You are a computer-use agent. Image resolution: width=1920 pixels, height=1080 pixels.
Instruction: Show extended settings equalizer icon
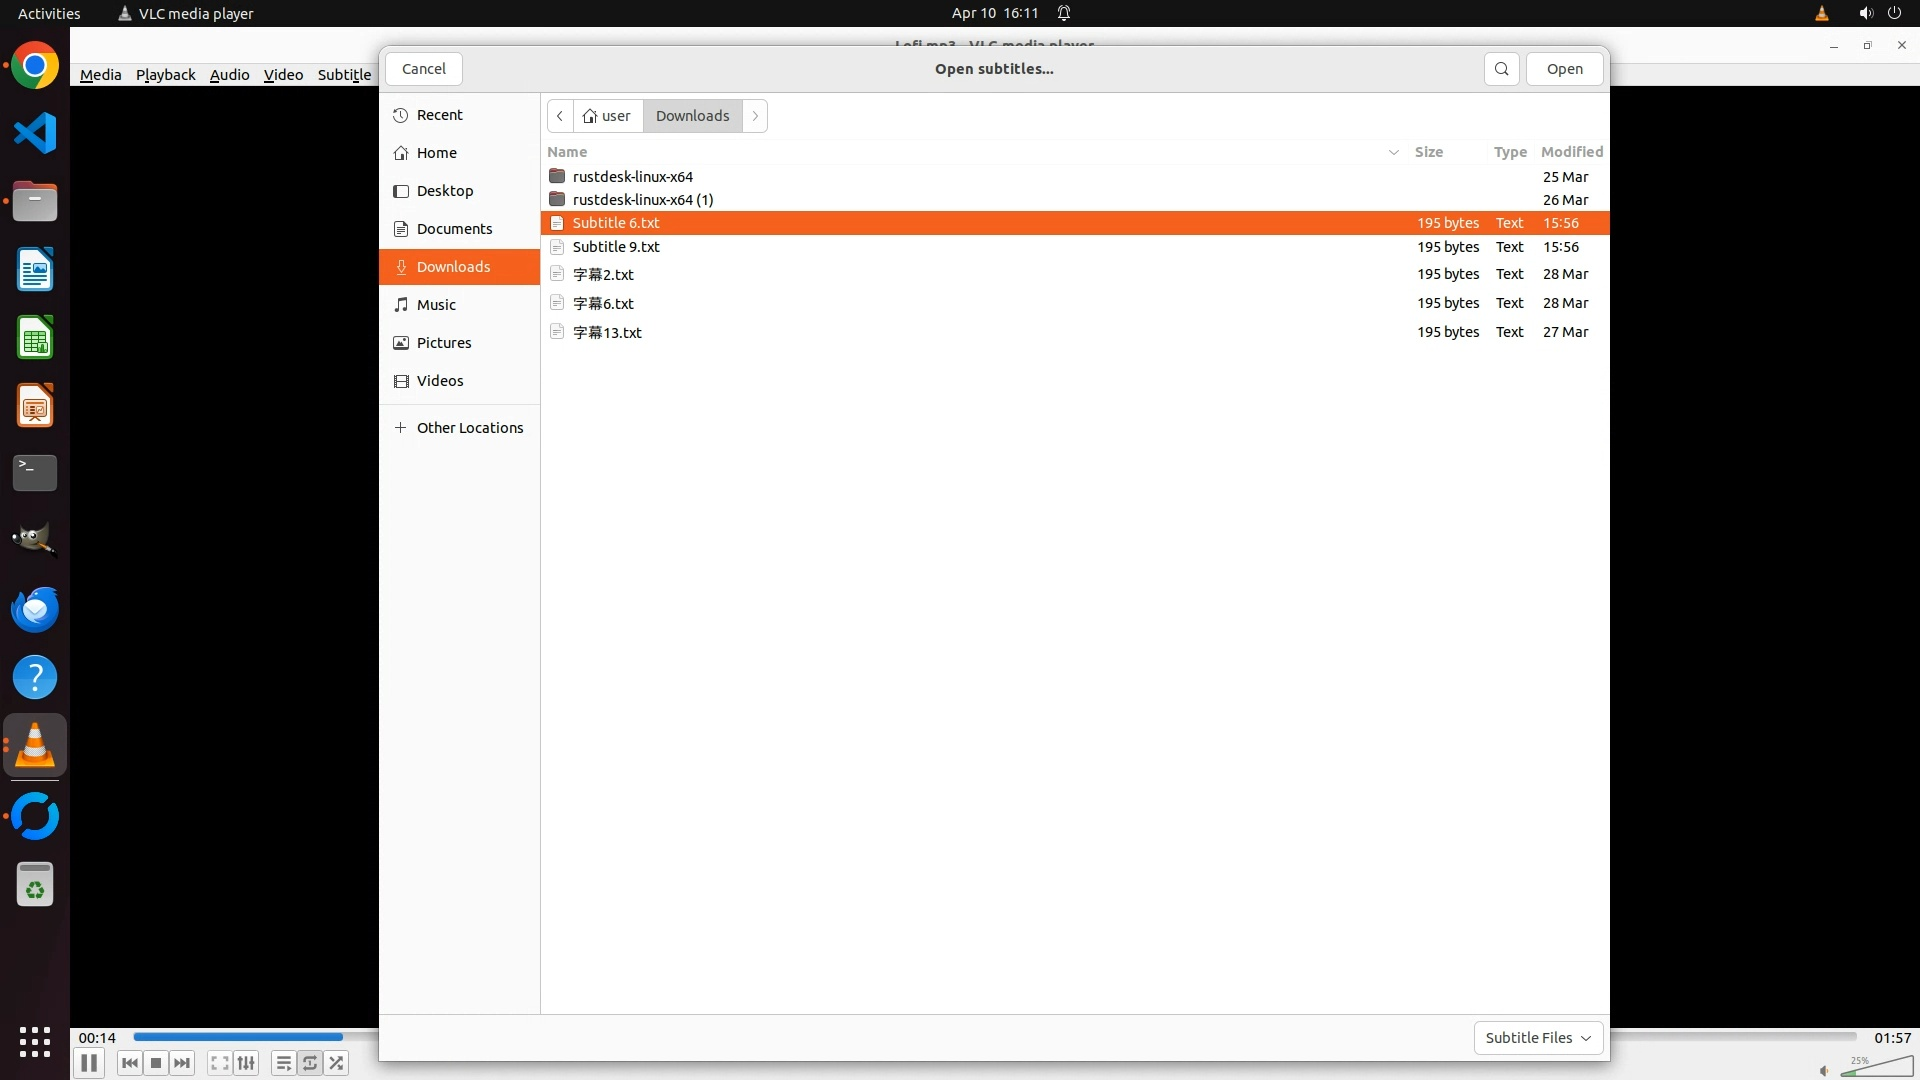(246, 1063)
